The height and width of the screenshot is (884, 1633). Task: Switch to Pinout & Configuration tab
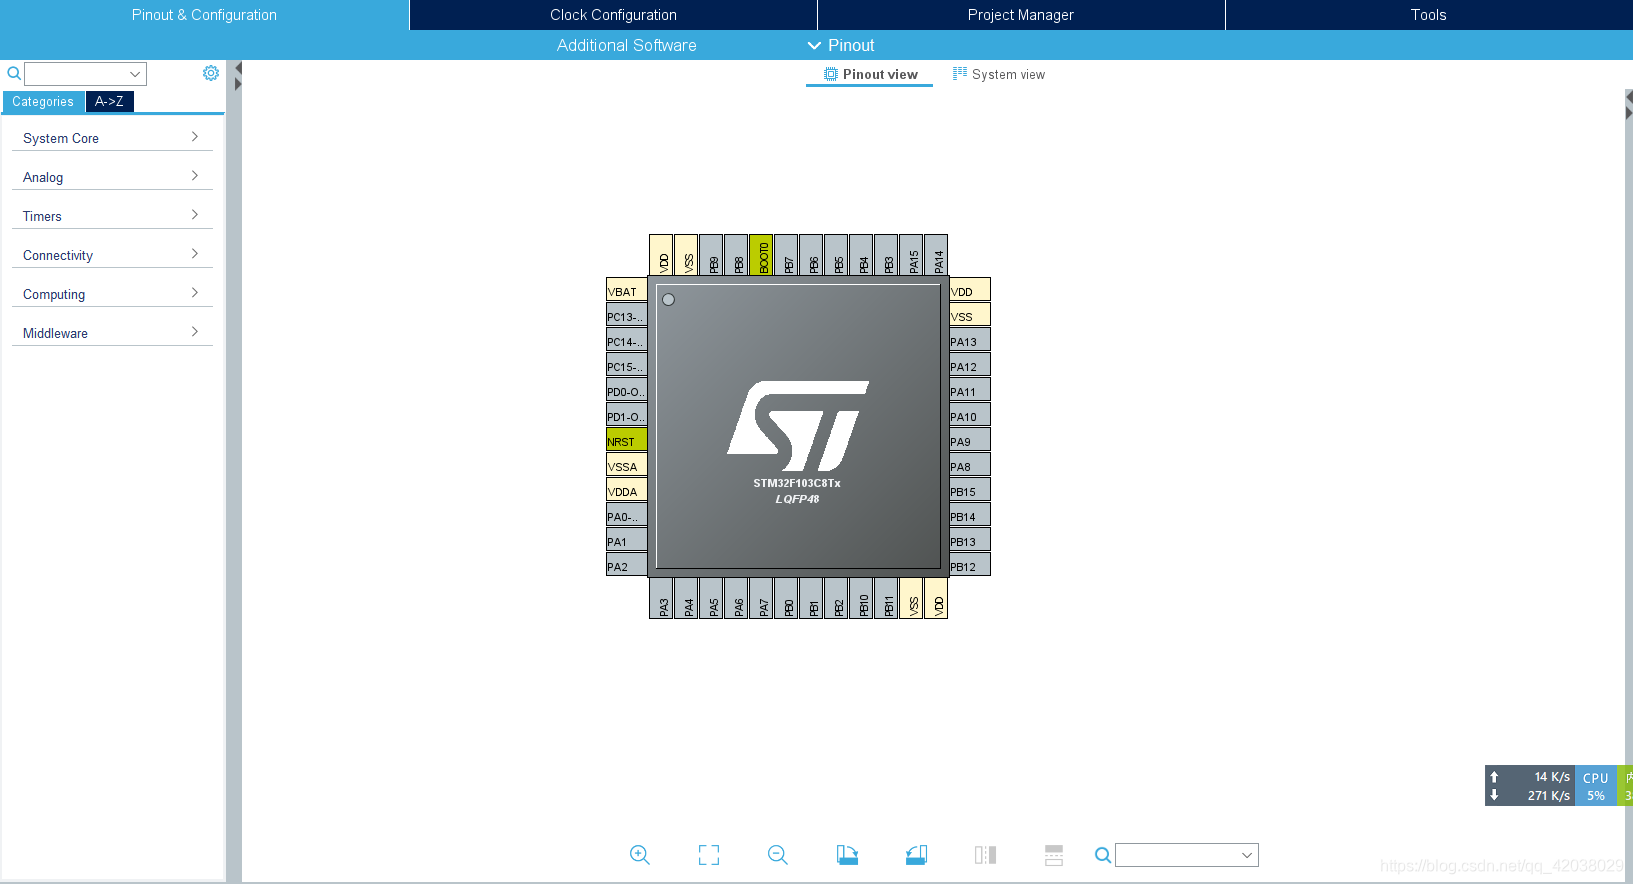click(204, 15)
